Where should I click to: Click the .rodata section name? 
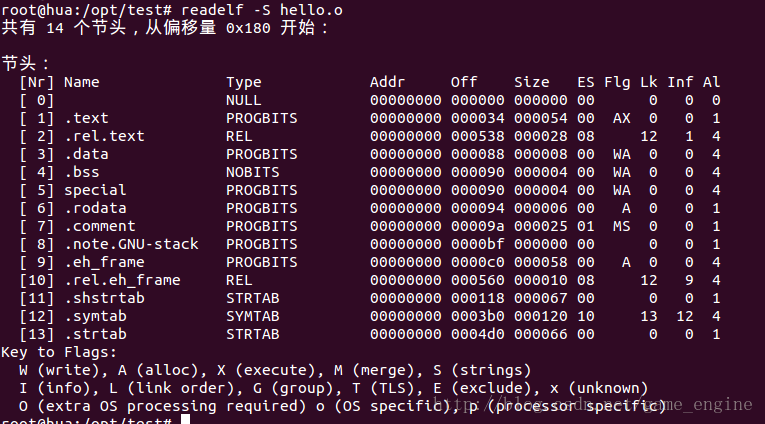pyautogui.click(x=95, y=208)
